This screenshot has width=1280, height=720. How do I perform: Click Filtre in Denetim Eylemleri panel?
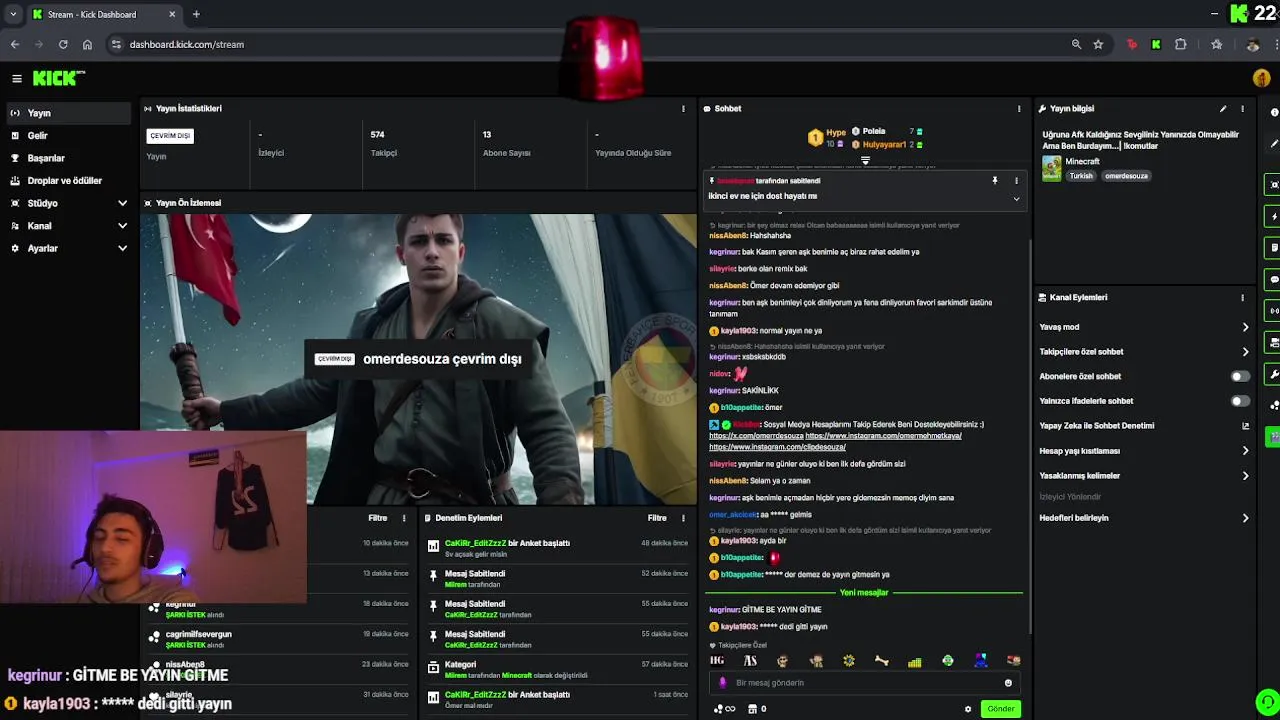pos(657,518)
